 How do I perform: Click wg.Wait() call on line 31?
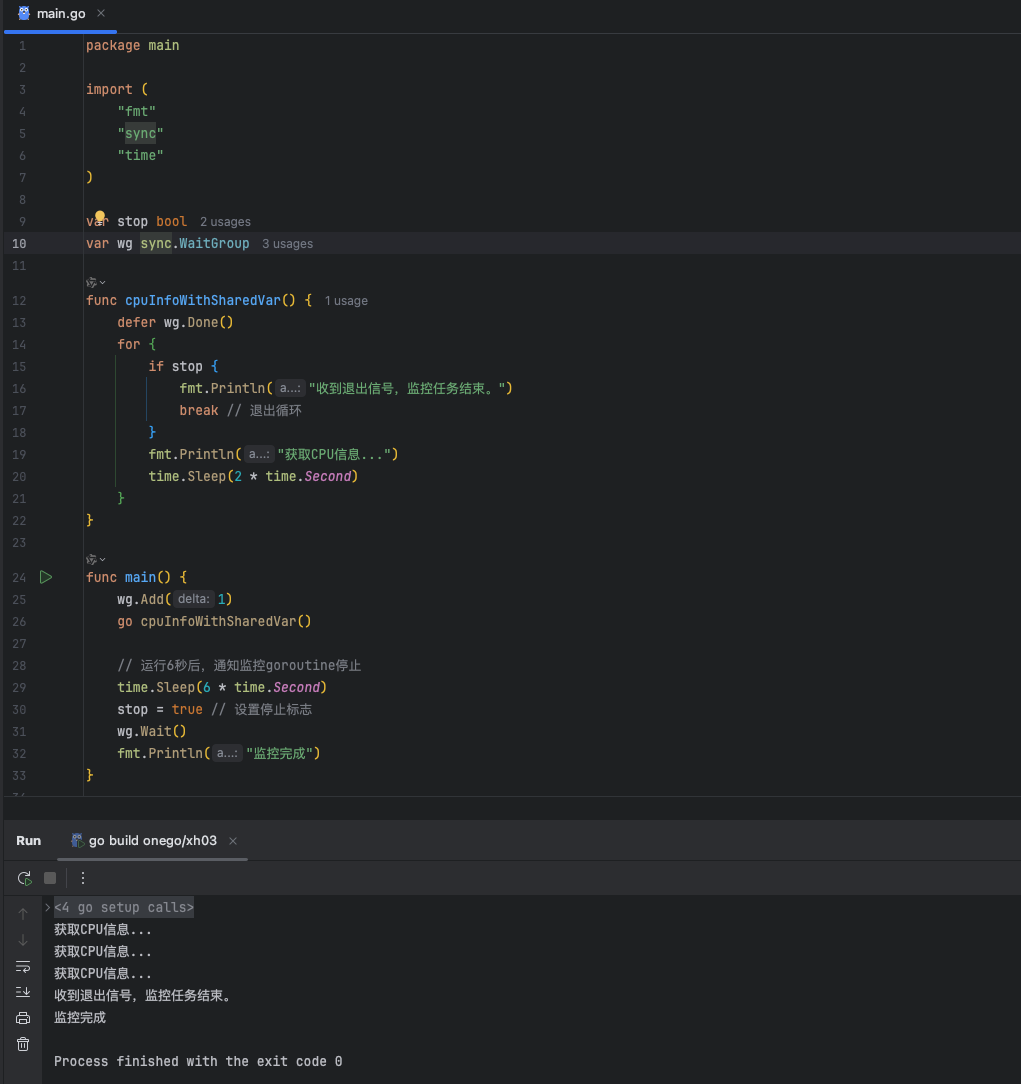click(152, 731)
